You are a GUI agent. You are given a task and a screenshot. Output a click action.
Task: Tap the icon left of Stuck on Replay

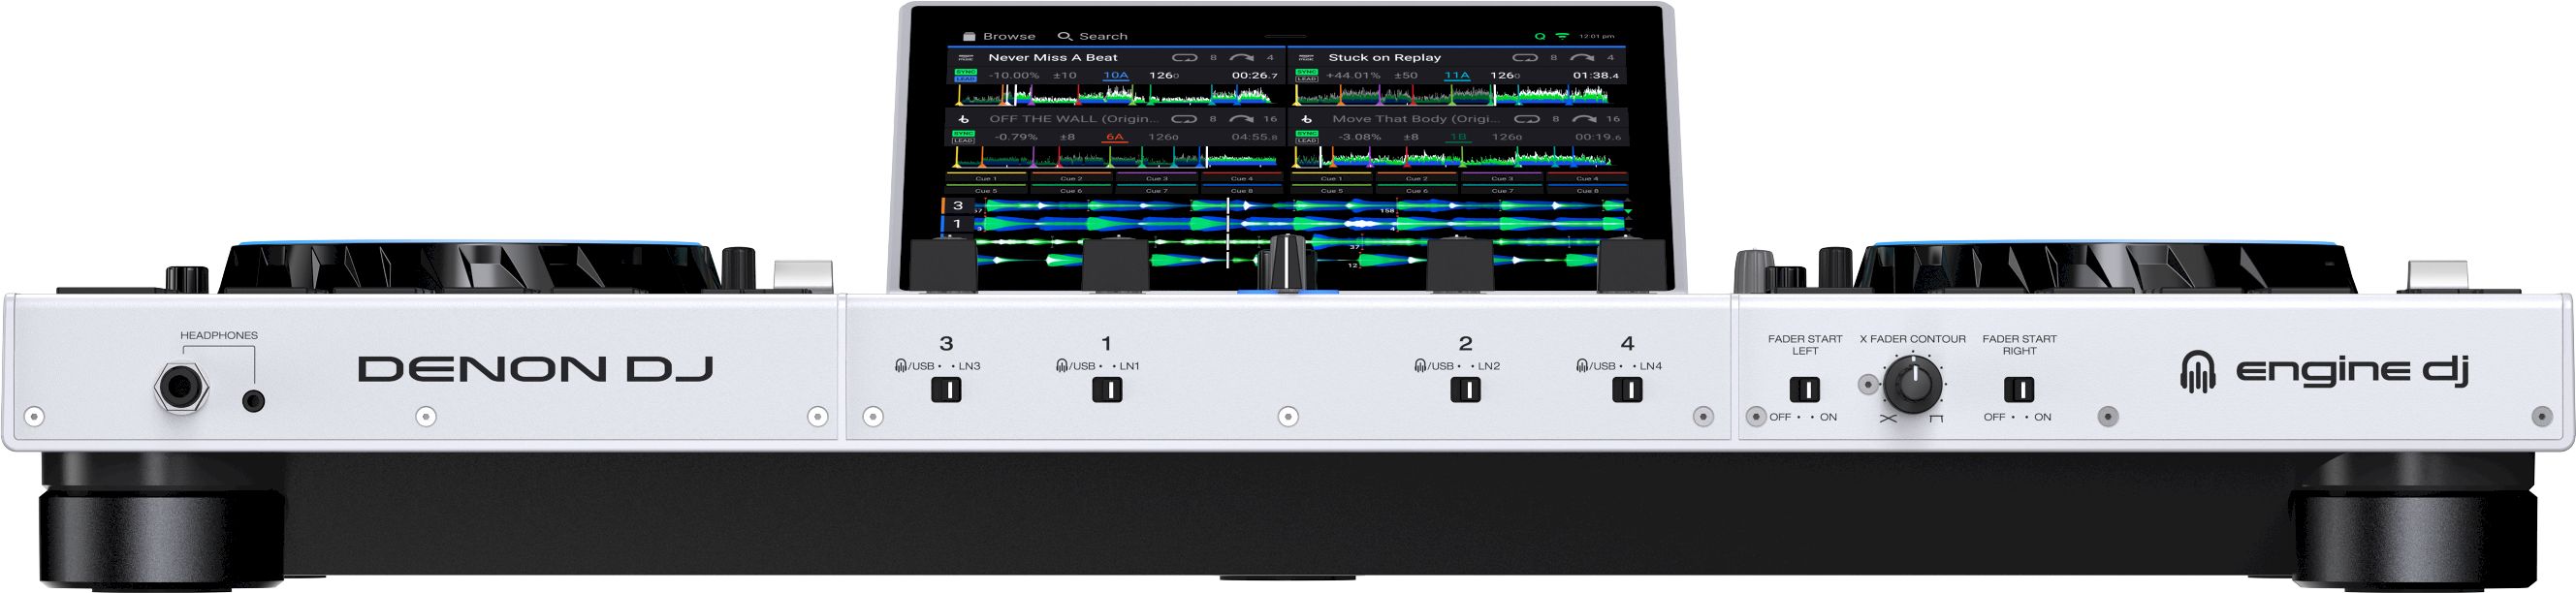[1306, 57]
